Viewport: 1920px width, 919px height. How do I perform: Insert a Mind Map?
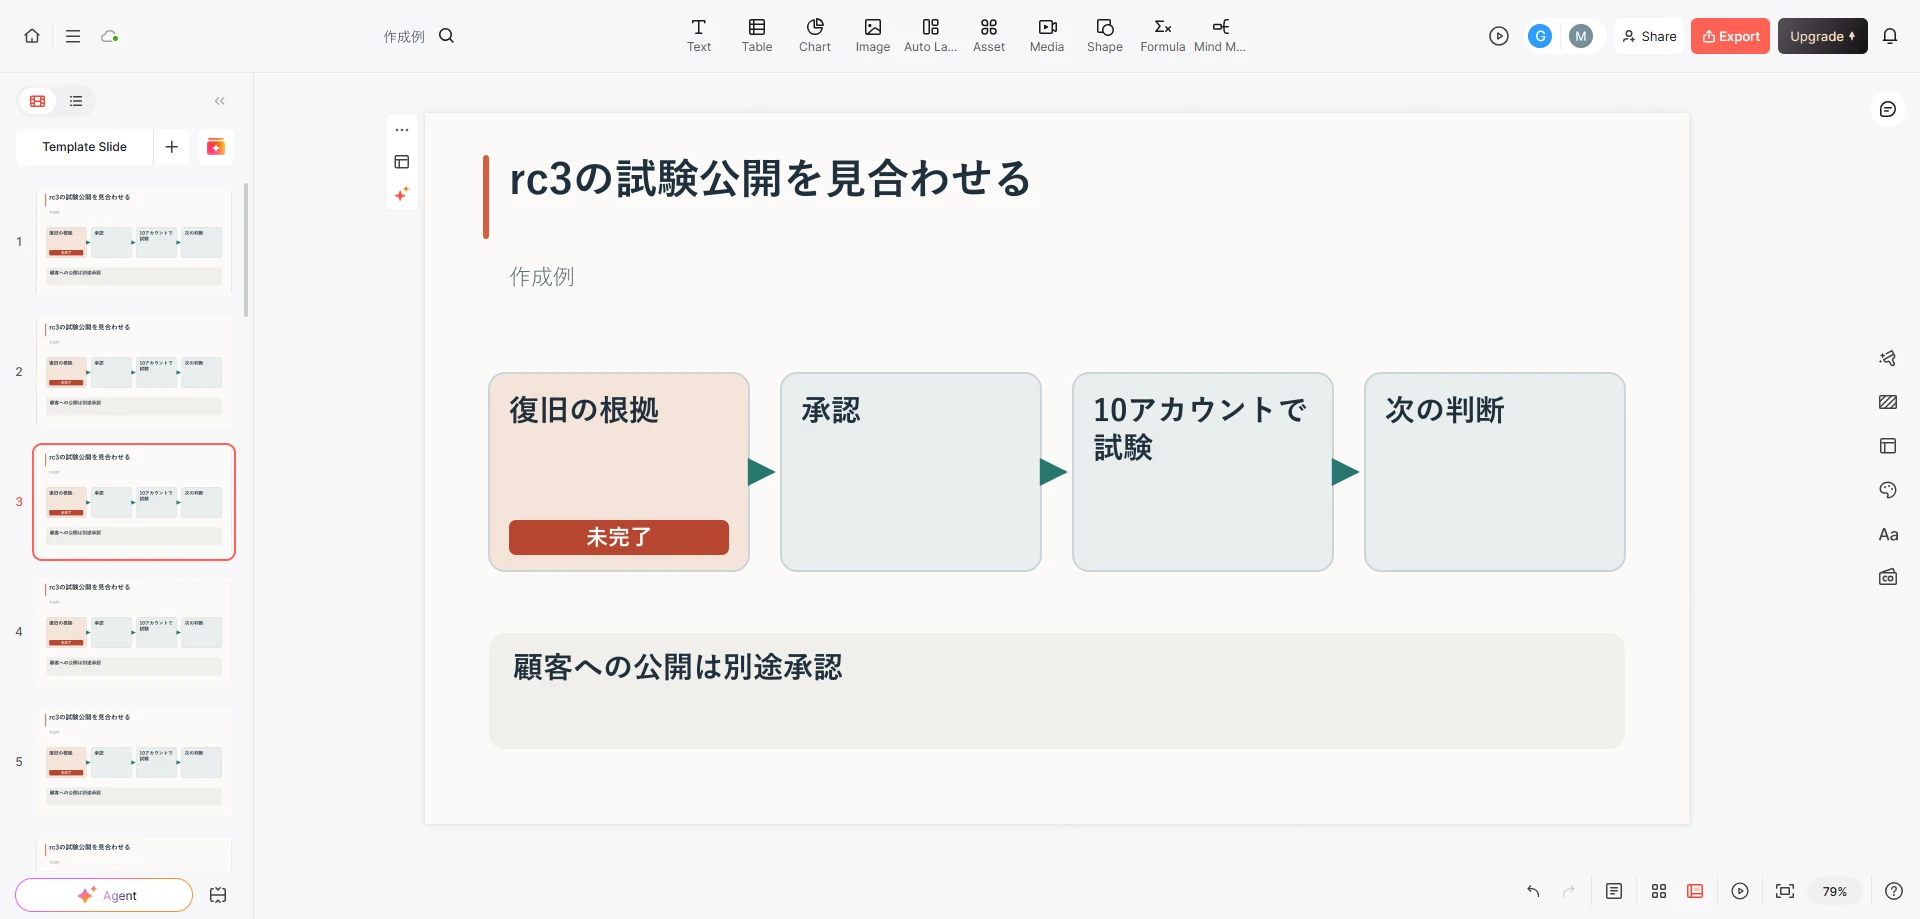tap(1220, 36)
